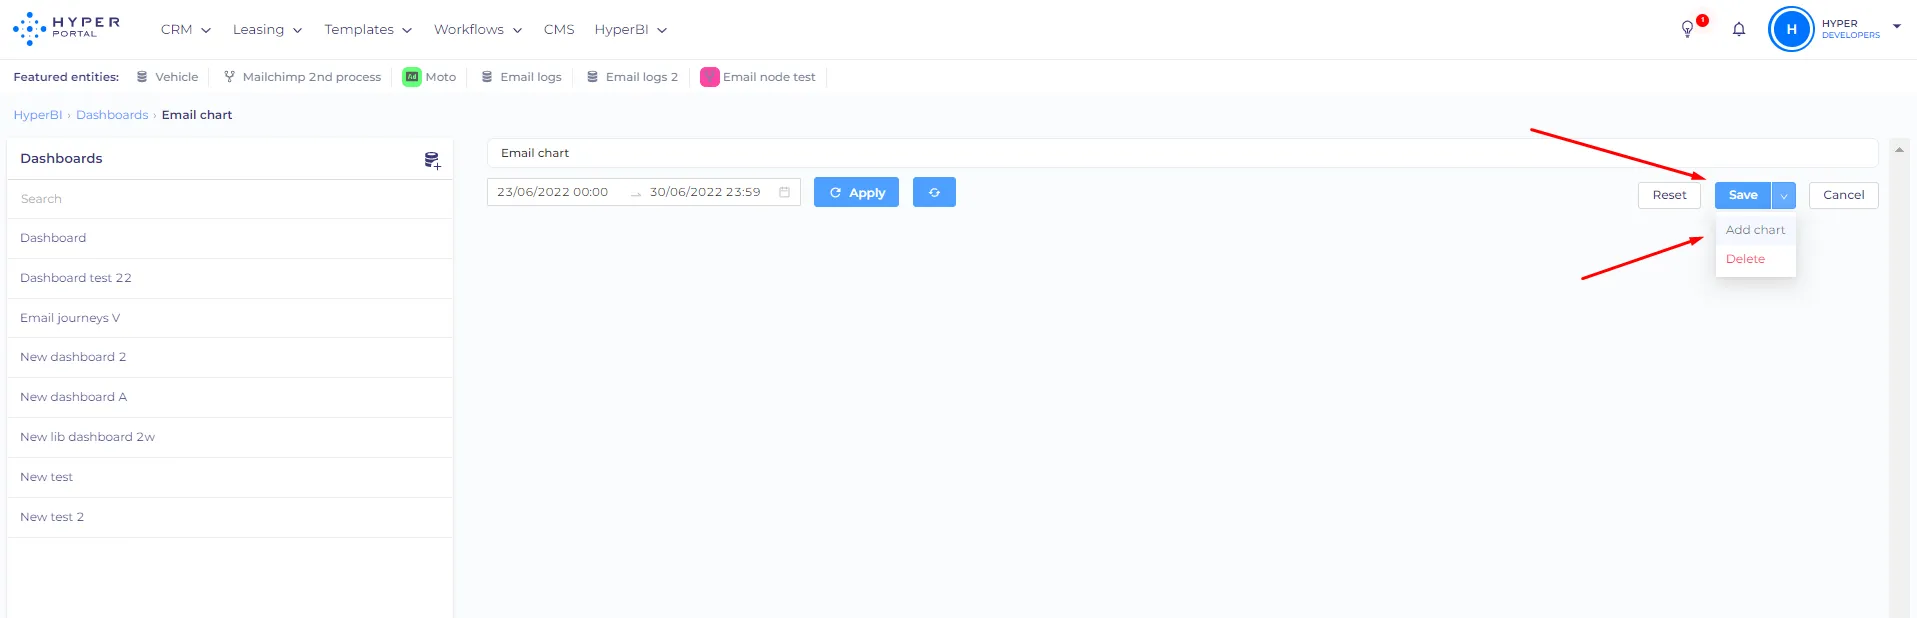Open the notifications bell
Image resolution: width=1917 pixels, height=618 pixels.
click(1739, 29)
